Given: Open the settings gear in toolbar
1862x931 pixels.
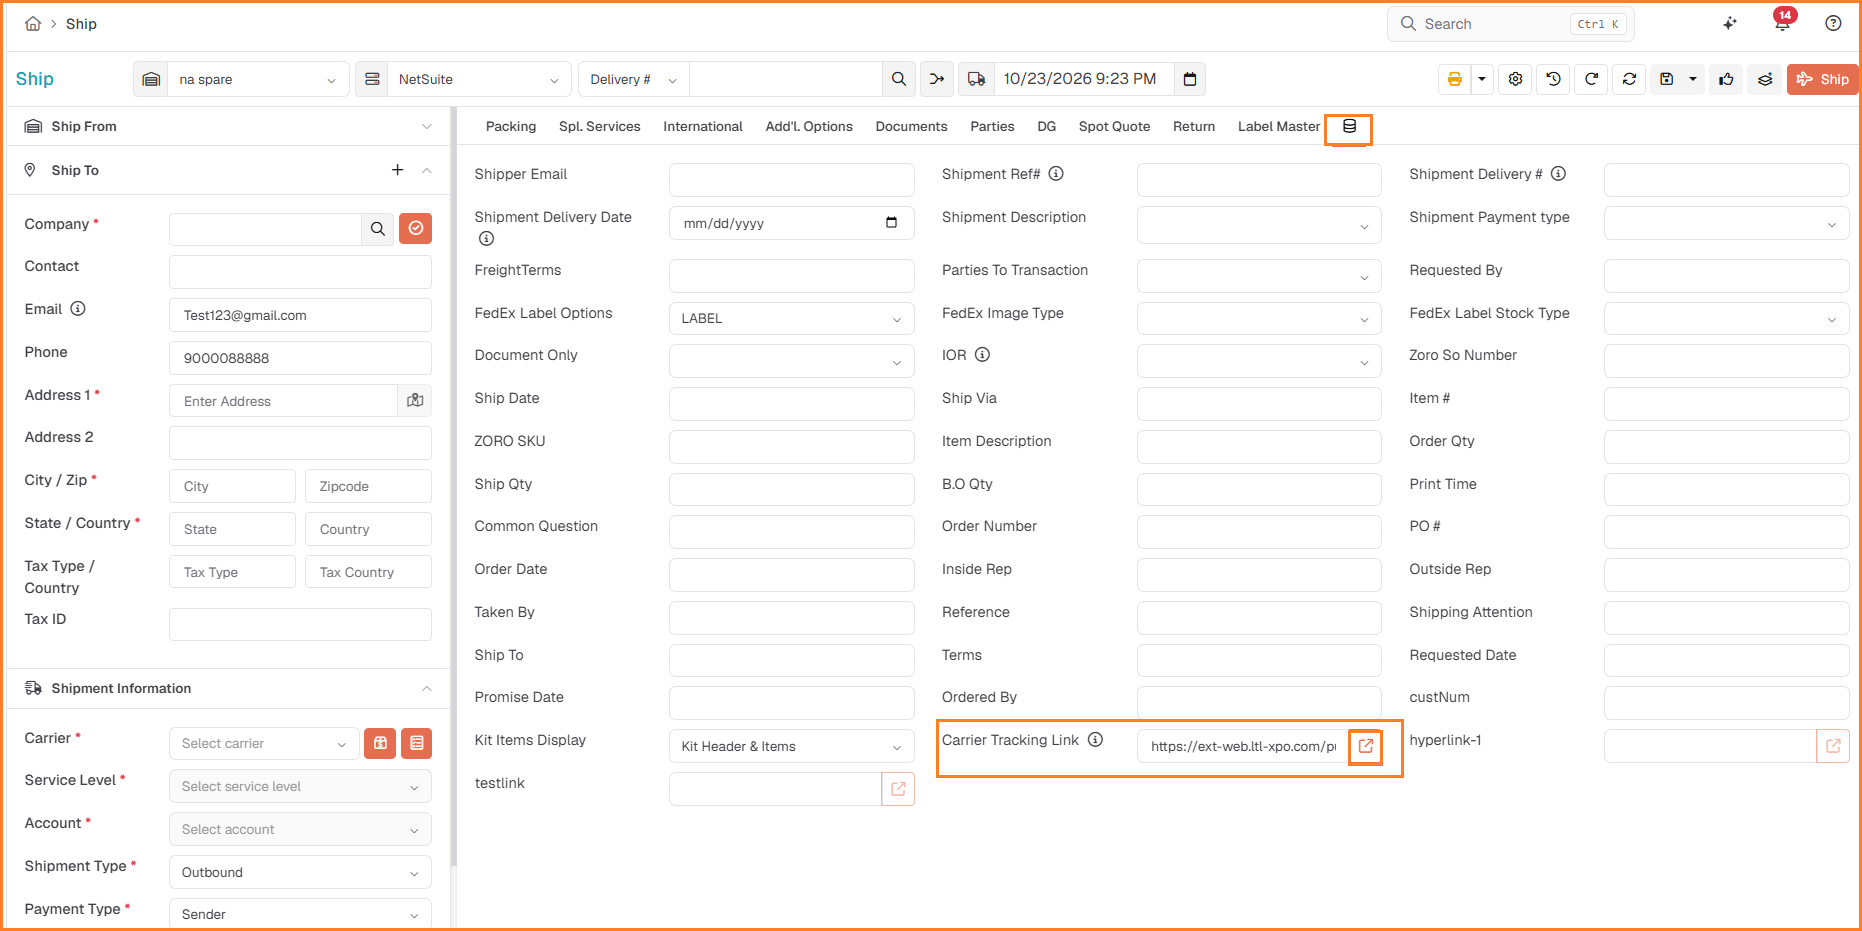Looking at the screenshot, I should pyautogui.click(x=1516, y=79).
